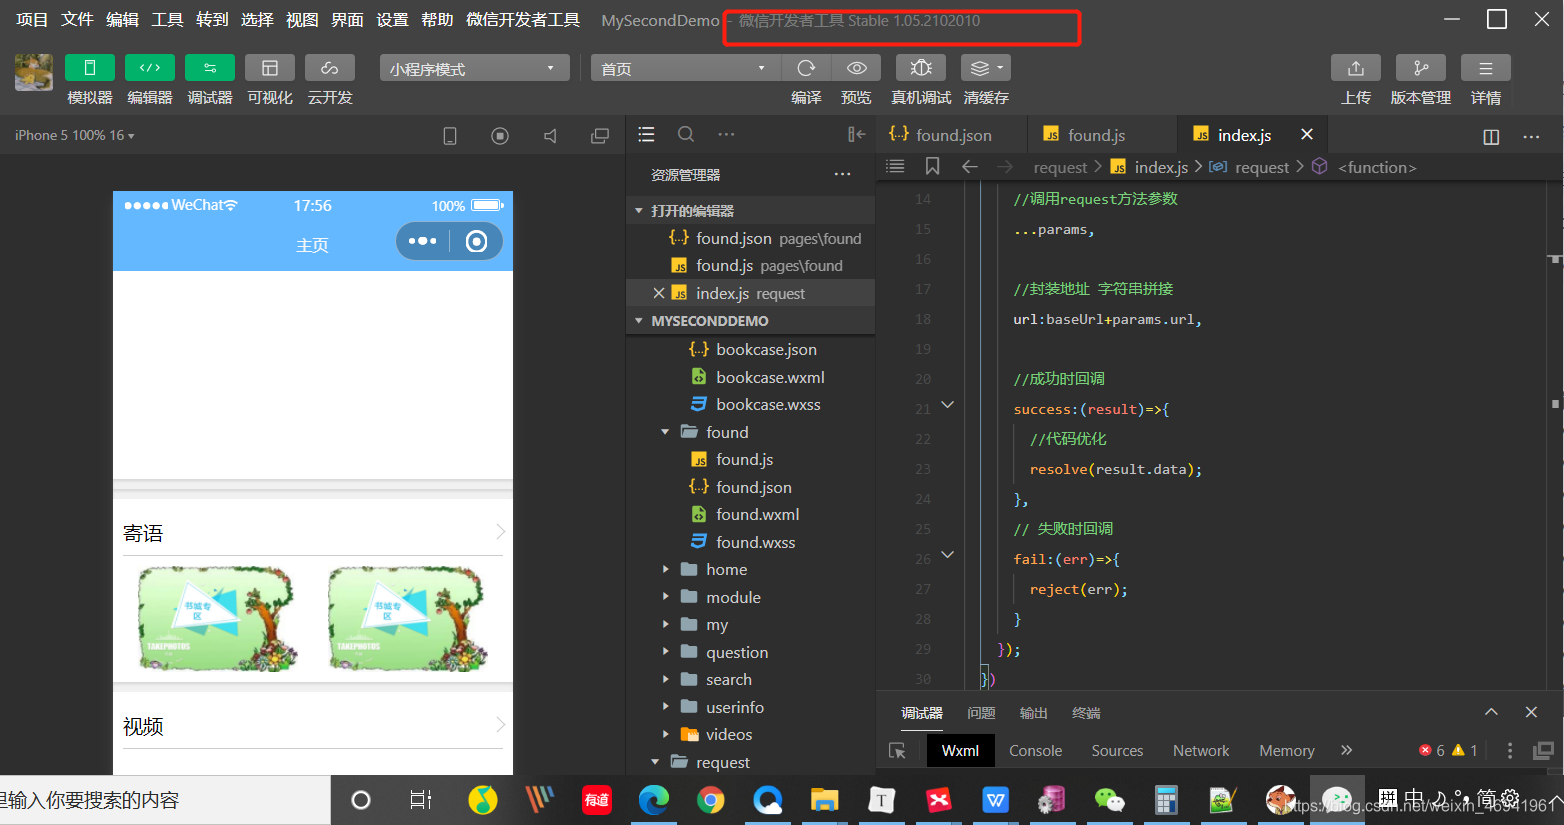Toggle the simulator mute sound icon
The height and width of the screenshot is (825, 1564).
click(550, 136)
